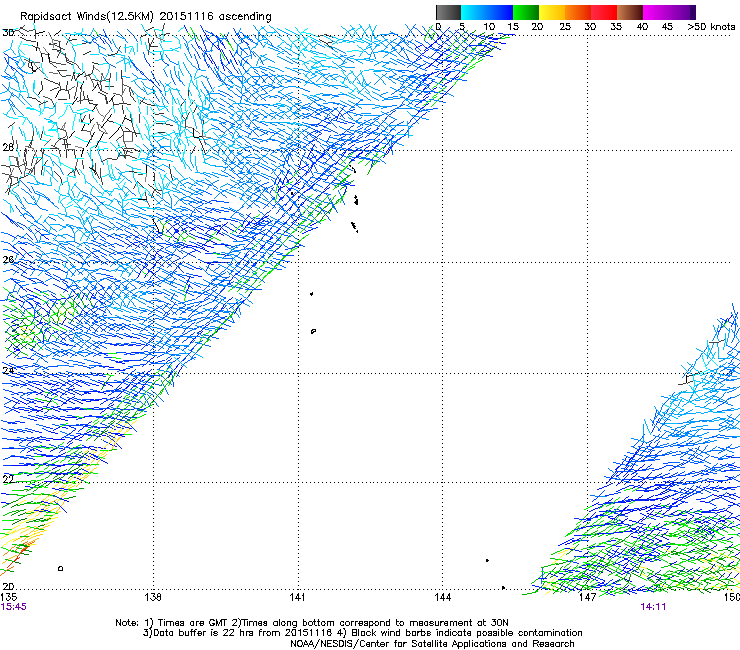Click the gray 0-5 knots legend swatch
The width and height of the screenshot is (740, 650).
point(448,12)
